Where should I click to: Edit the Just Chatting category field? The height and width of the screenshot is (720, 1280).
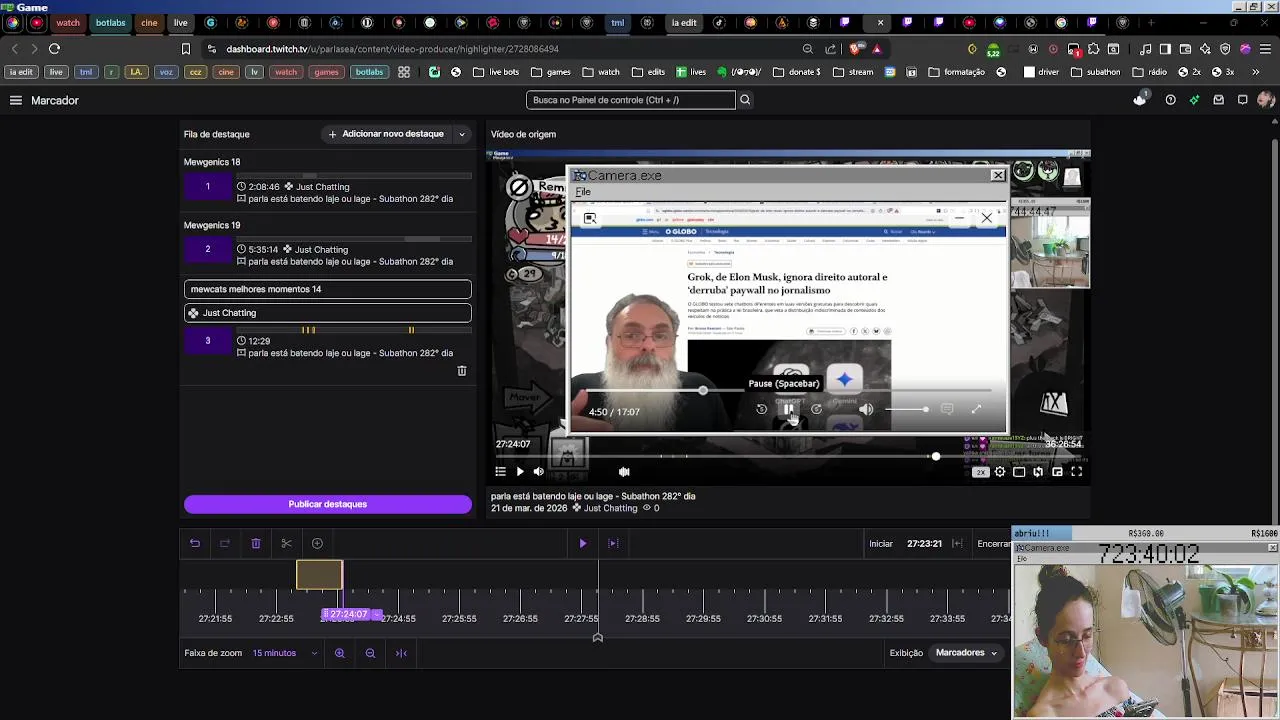coord(327,313)
